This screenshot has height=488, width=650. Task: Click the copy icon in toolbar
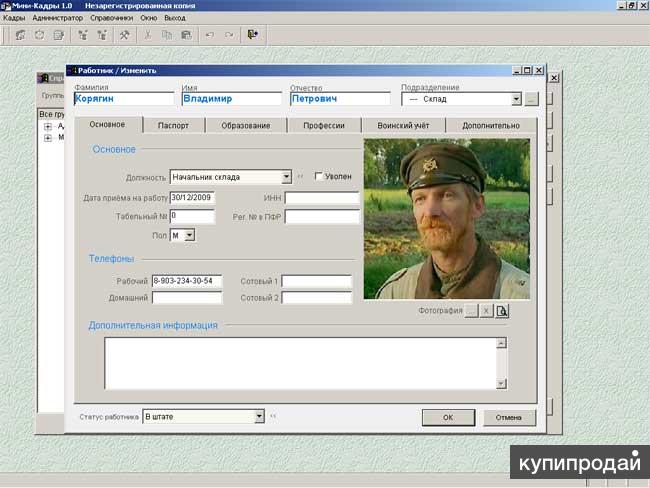(168, 34)
